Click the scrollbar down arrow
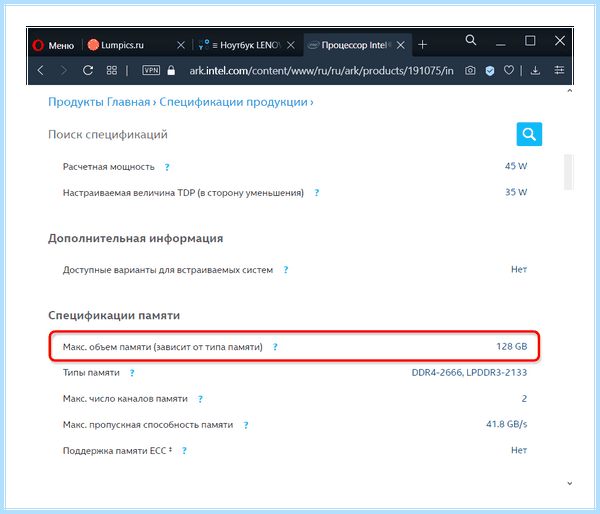Viewport: 600px width, 514px height. [569, 483]
